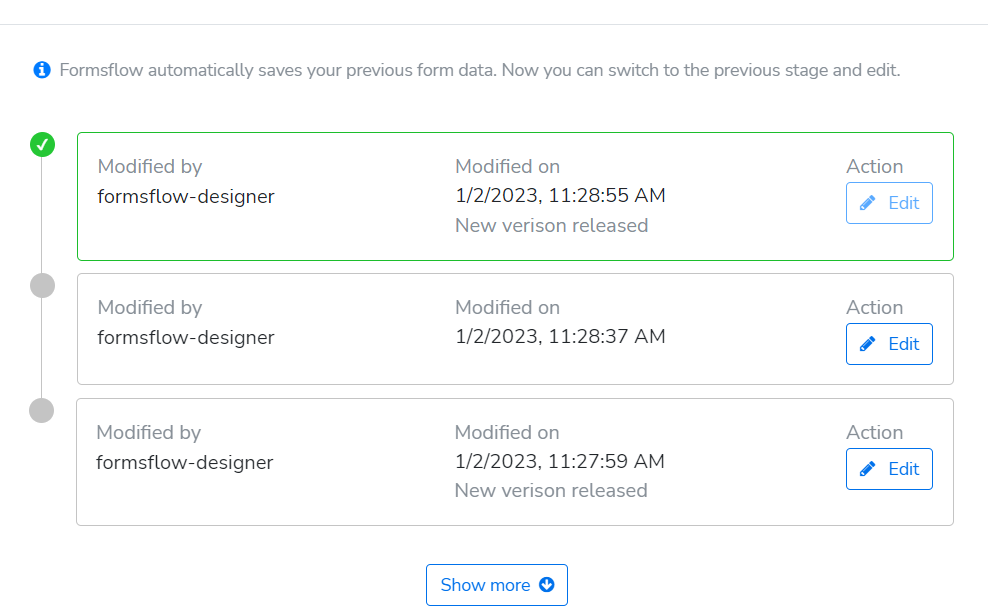Expand more versions using Show more

pos(496,585)
